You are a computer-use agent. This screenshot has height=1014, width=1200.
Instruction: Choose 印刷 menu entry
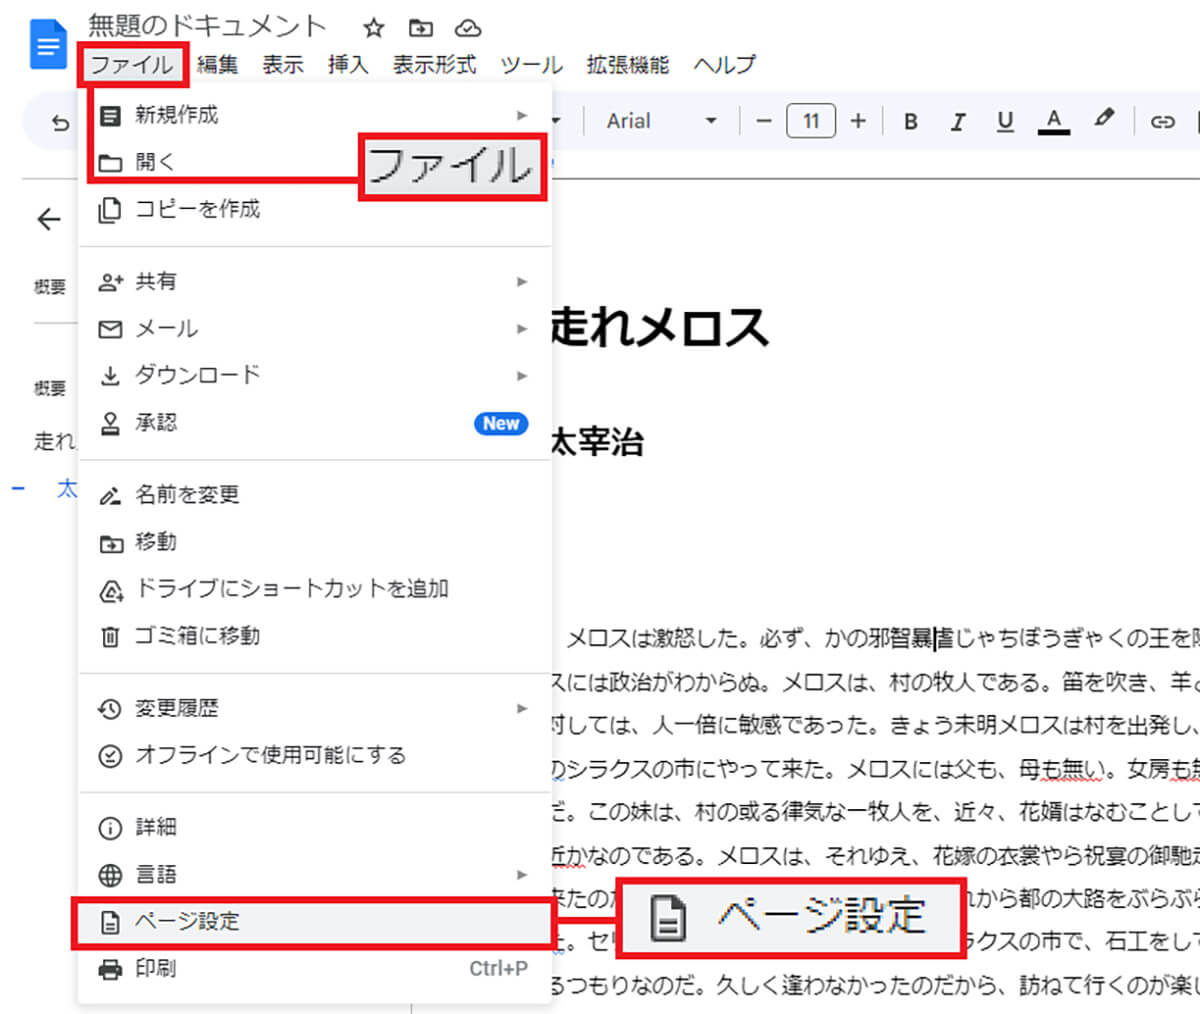(x=315, y=969)
